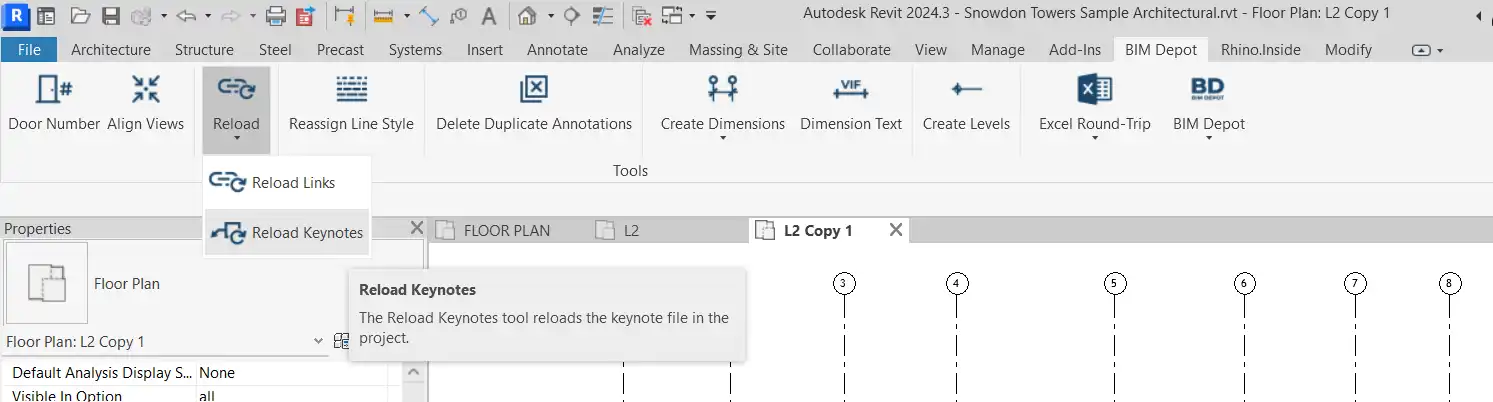This screenshot has height=402, width=1493.
Task: Select the Aligned Dimension diagonal icon
Action: [429, 15]
